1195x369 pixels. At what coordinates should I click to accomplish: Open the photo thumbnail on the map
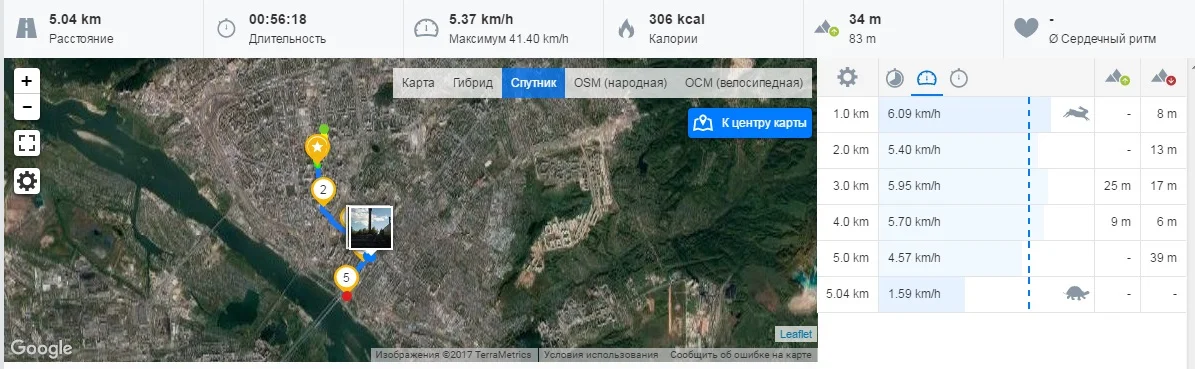click(x=370, y=227)
